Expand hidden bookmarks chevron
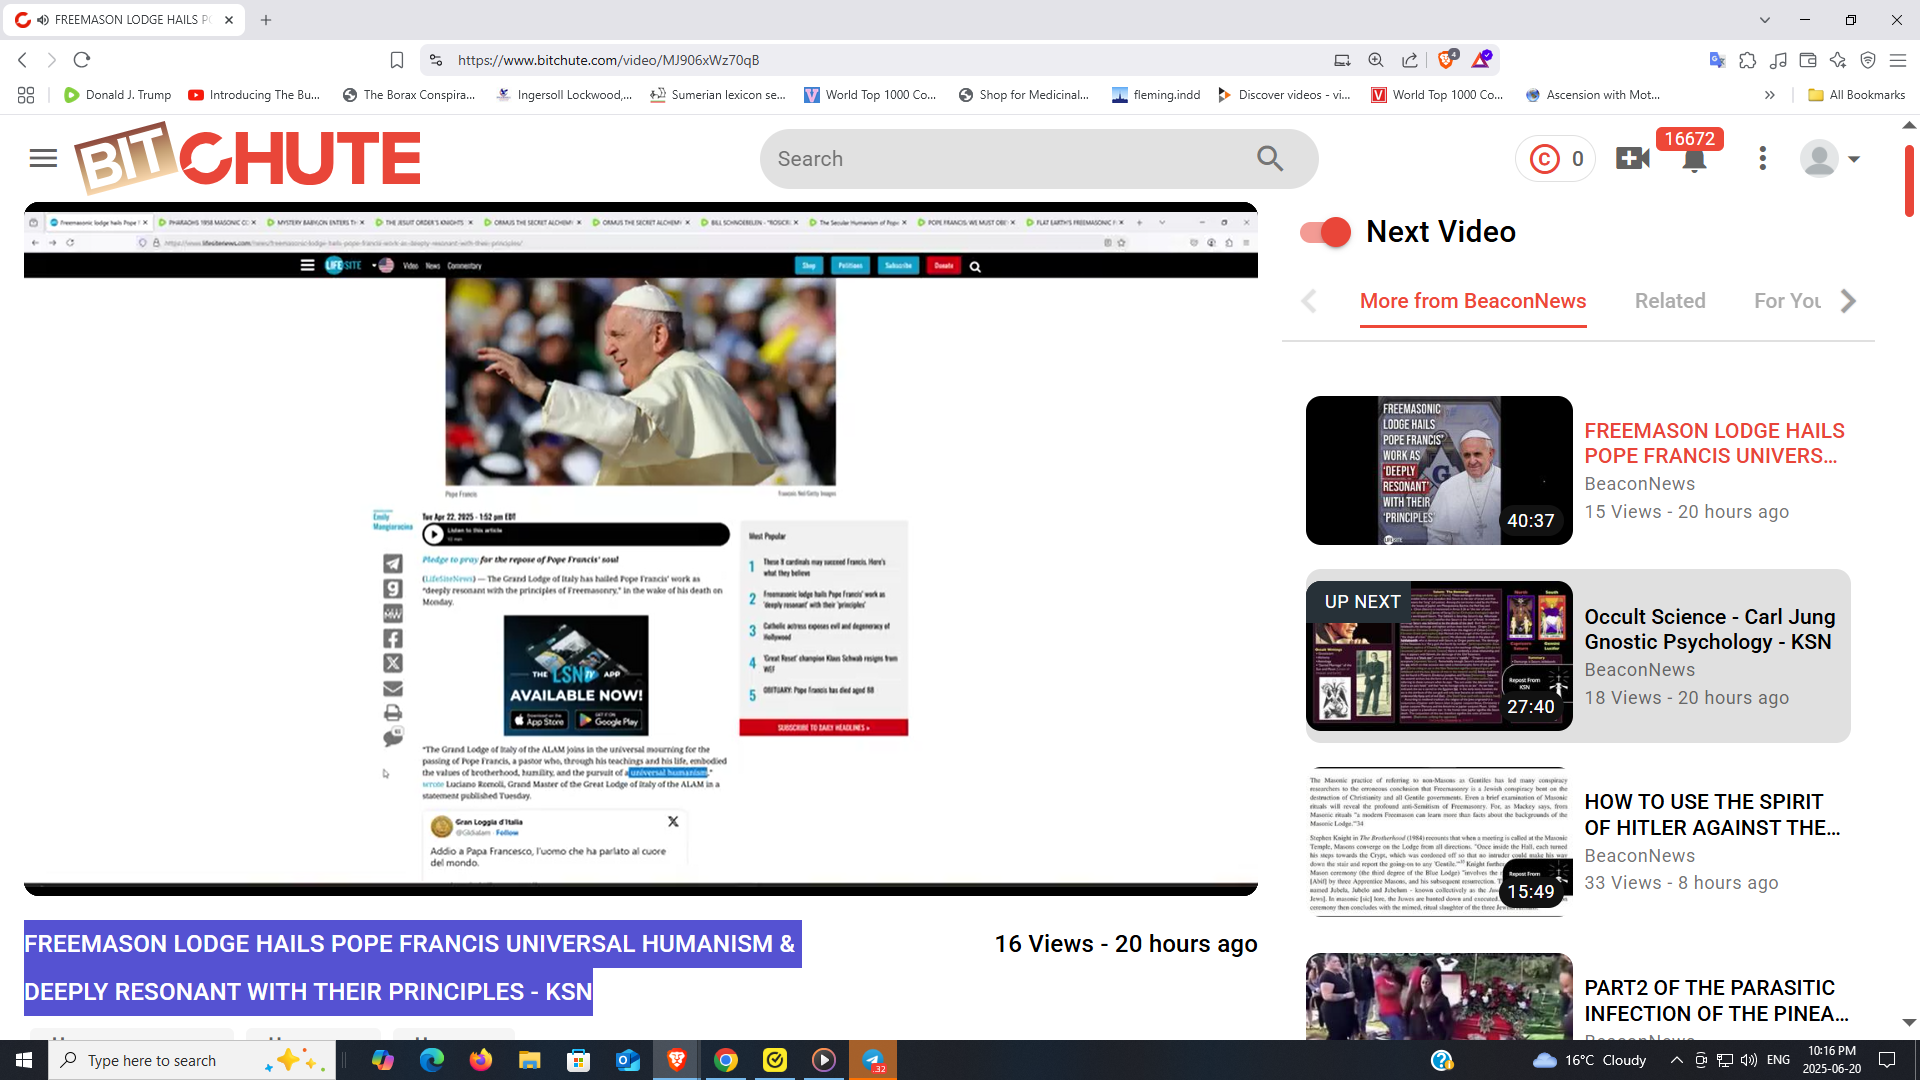The width and height of the screenshot is (1920, 1080). click(x=1770, y=95)
